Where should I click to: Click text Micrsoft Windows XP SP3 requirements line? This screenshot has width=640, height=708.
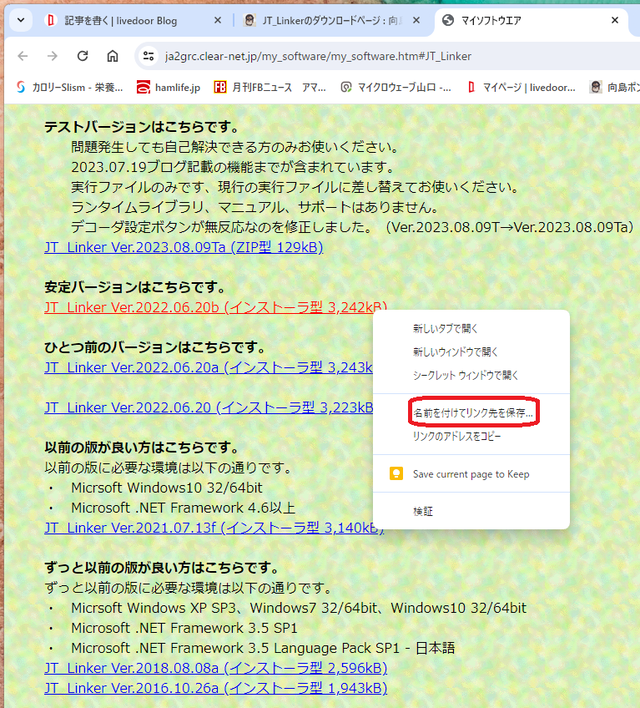299,608
